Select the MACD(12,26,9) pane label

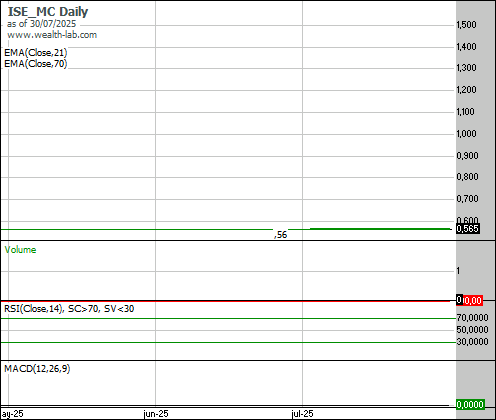(37, 368)
